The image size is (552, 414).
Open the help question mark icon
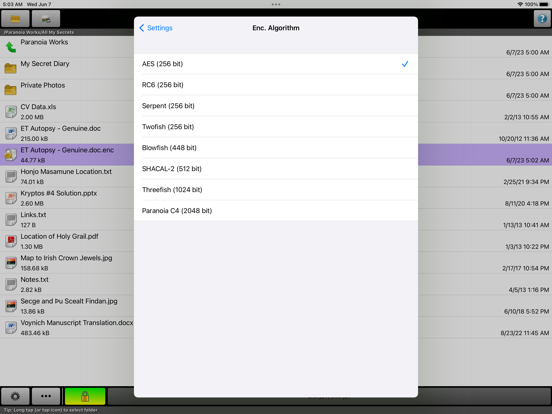click(x=542, y=18)
